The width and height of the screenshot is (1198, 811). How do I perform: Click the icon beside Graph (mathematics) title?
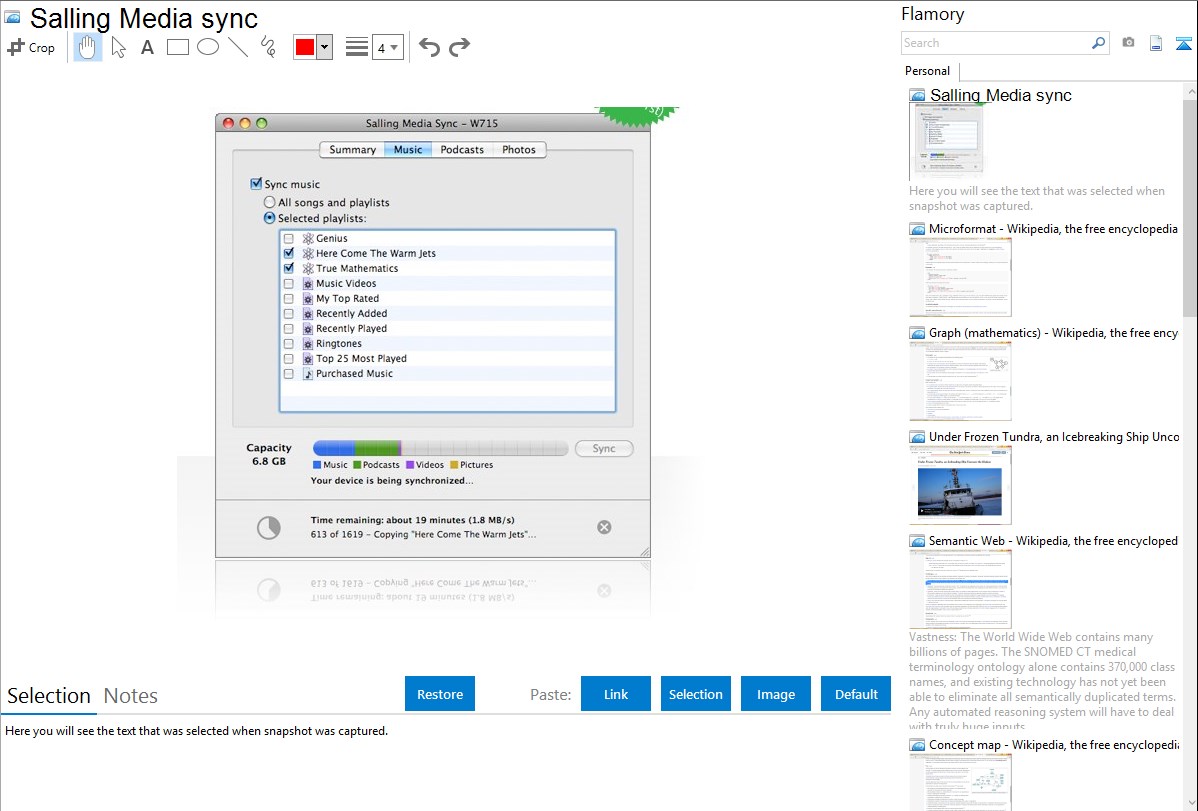coord(918,333)
